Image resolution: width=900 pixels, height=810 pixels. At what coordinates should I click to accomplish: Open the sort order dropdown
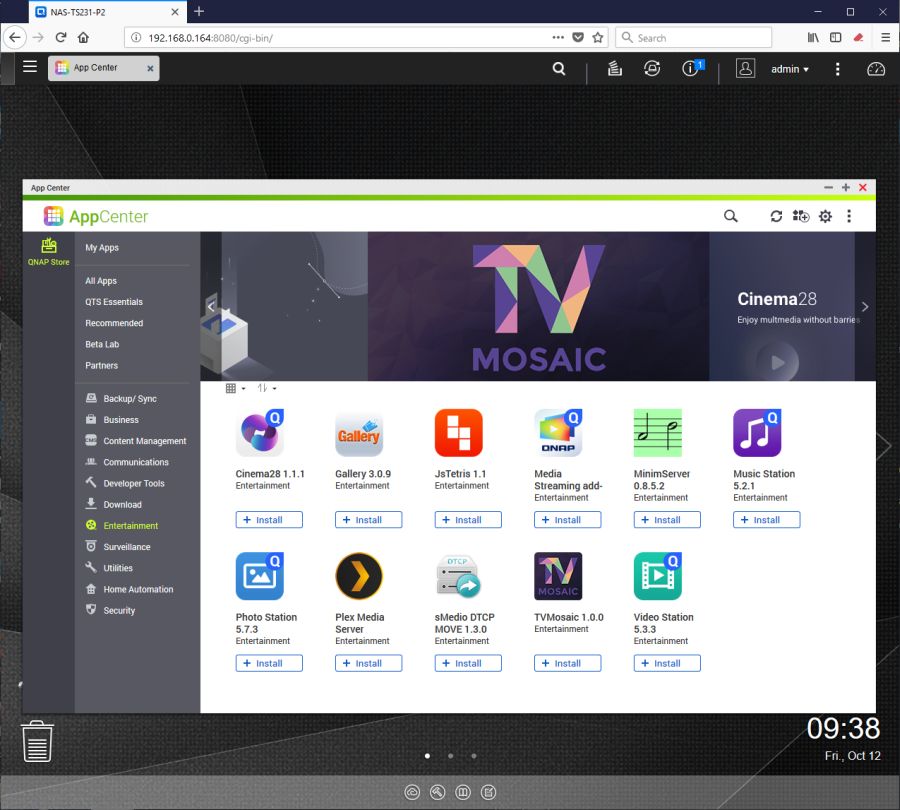click(266, 389)
